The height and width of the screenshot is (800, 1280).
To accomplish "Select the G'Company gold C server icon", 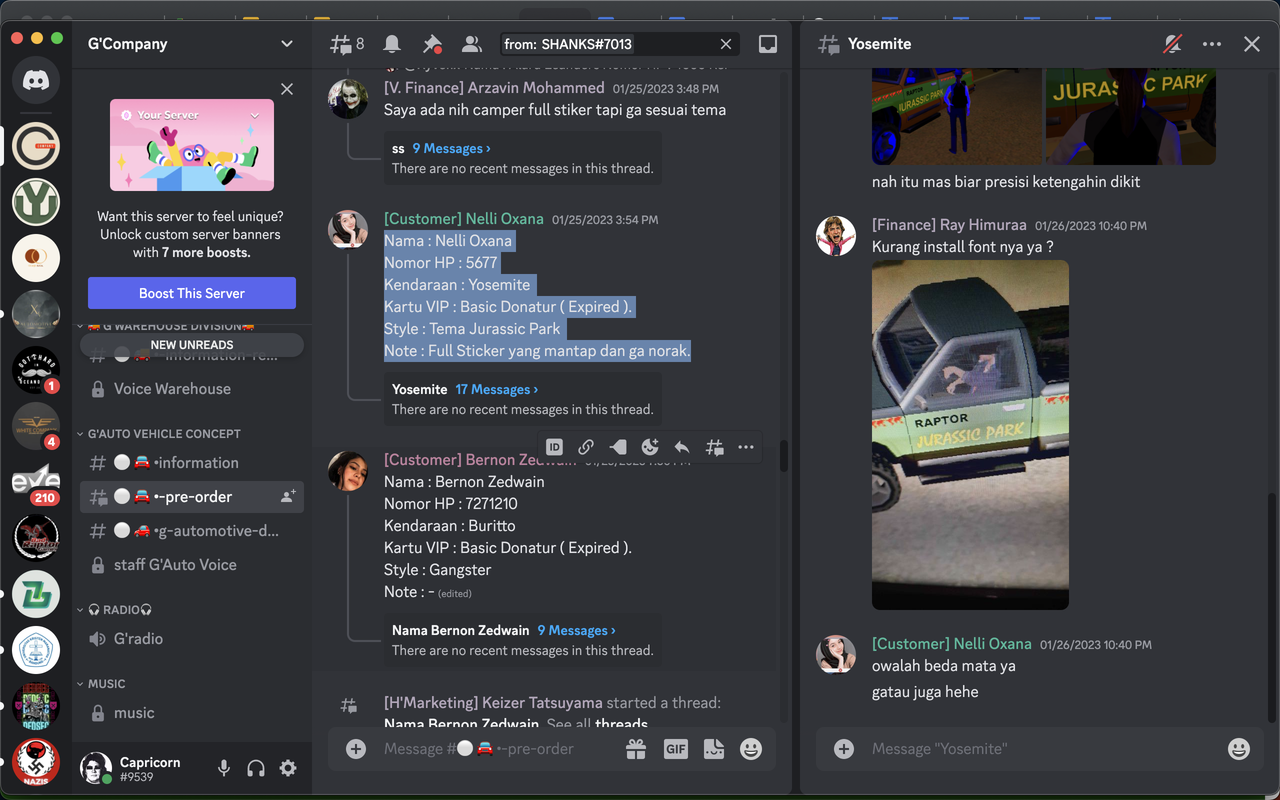I will click(36, 146).
